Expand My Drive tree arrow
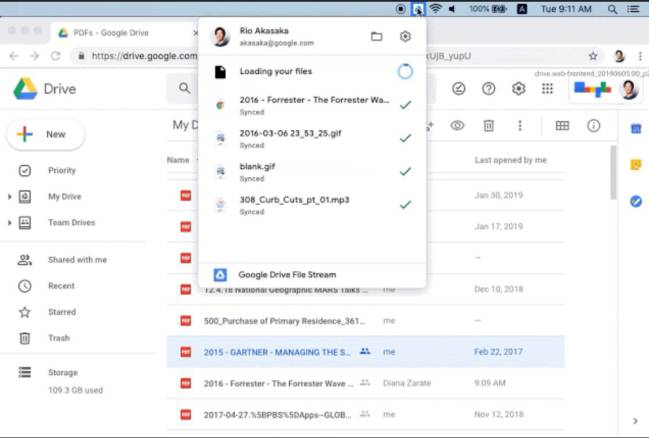Screen dimensions: 649x438 point(10,197)
